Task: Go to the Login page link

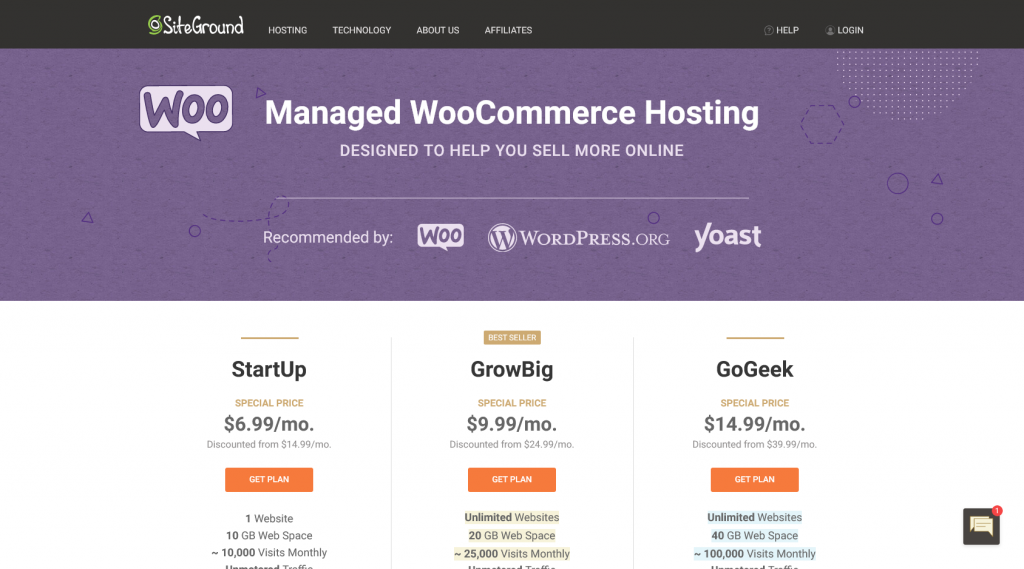Action: click(x=850, y=30)
